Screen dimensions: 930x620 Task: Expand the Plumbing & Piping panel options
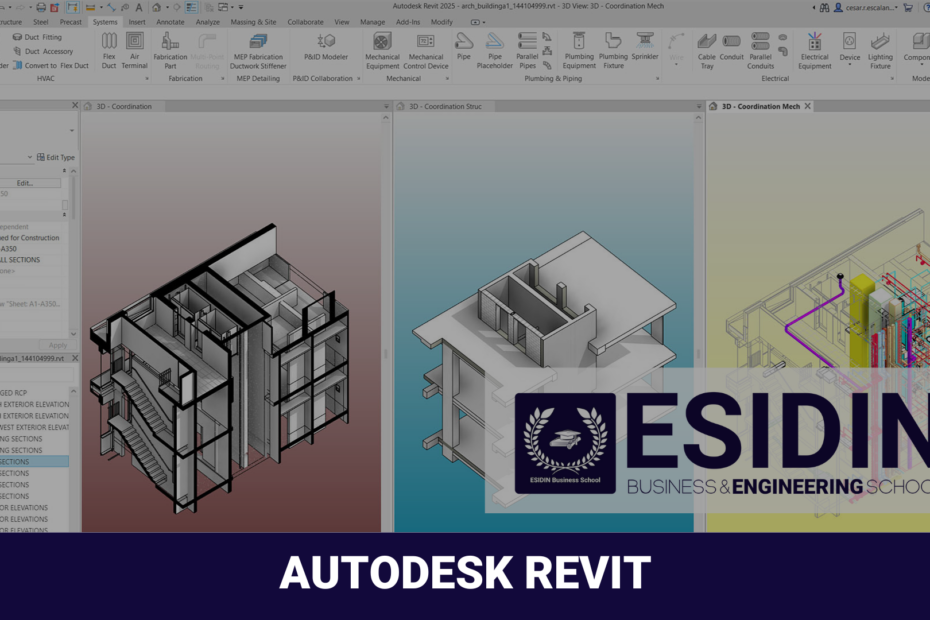656,78
